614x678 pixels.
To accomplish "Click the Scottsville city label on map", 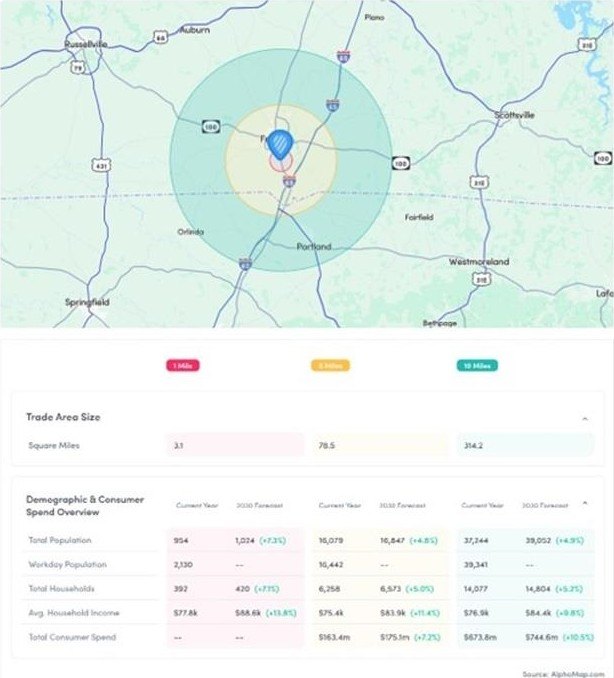I will pos(514,116).
